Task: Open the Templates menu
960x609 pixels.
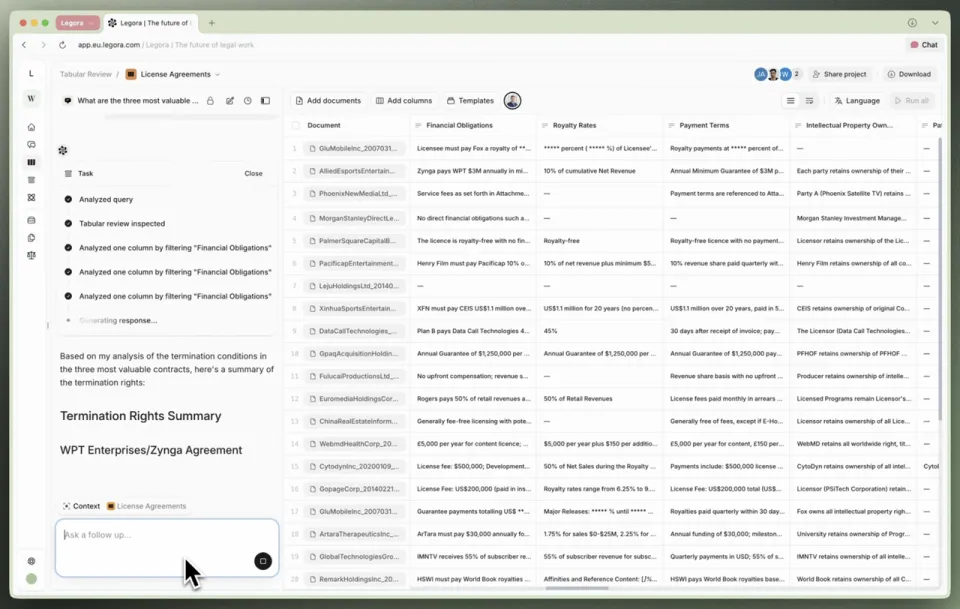Action: coord(470,101)
